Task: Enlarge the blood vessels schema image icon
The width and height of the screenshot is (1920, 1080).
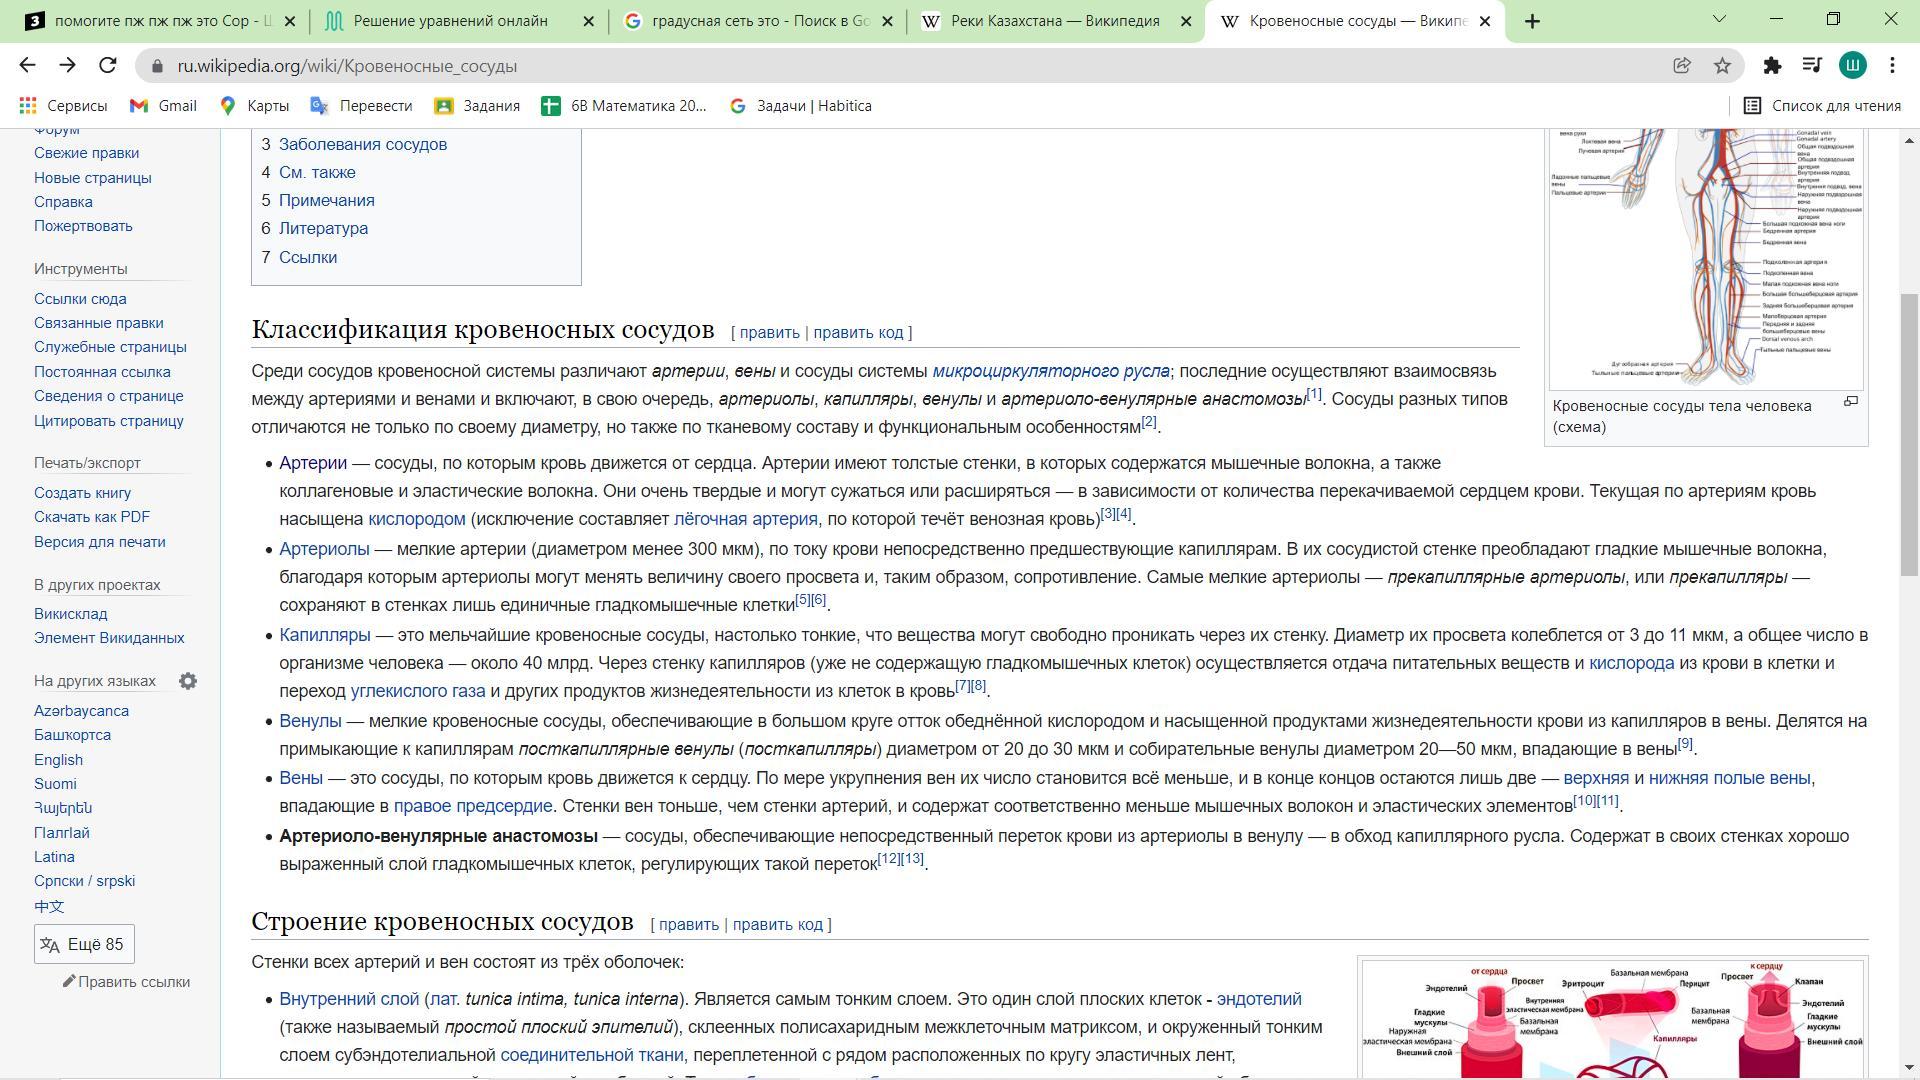Action: point(1851,401)
